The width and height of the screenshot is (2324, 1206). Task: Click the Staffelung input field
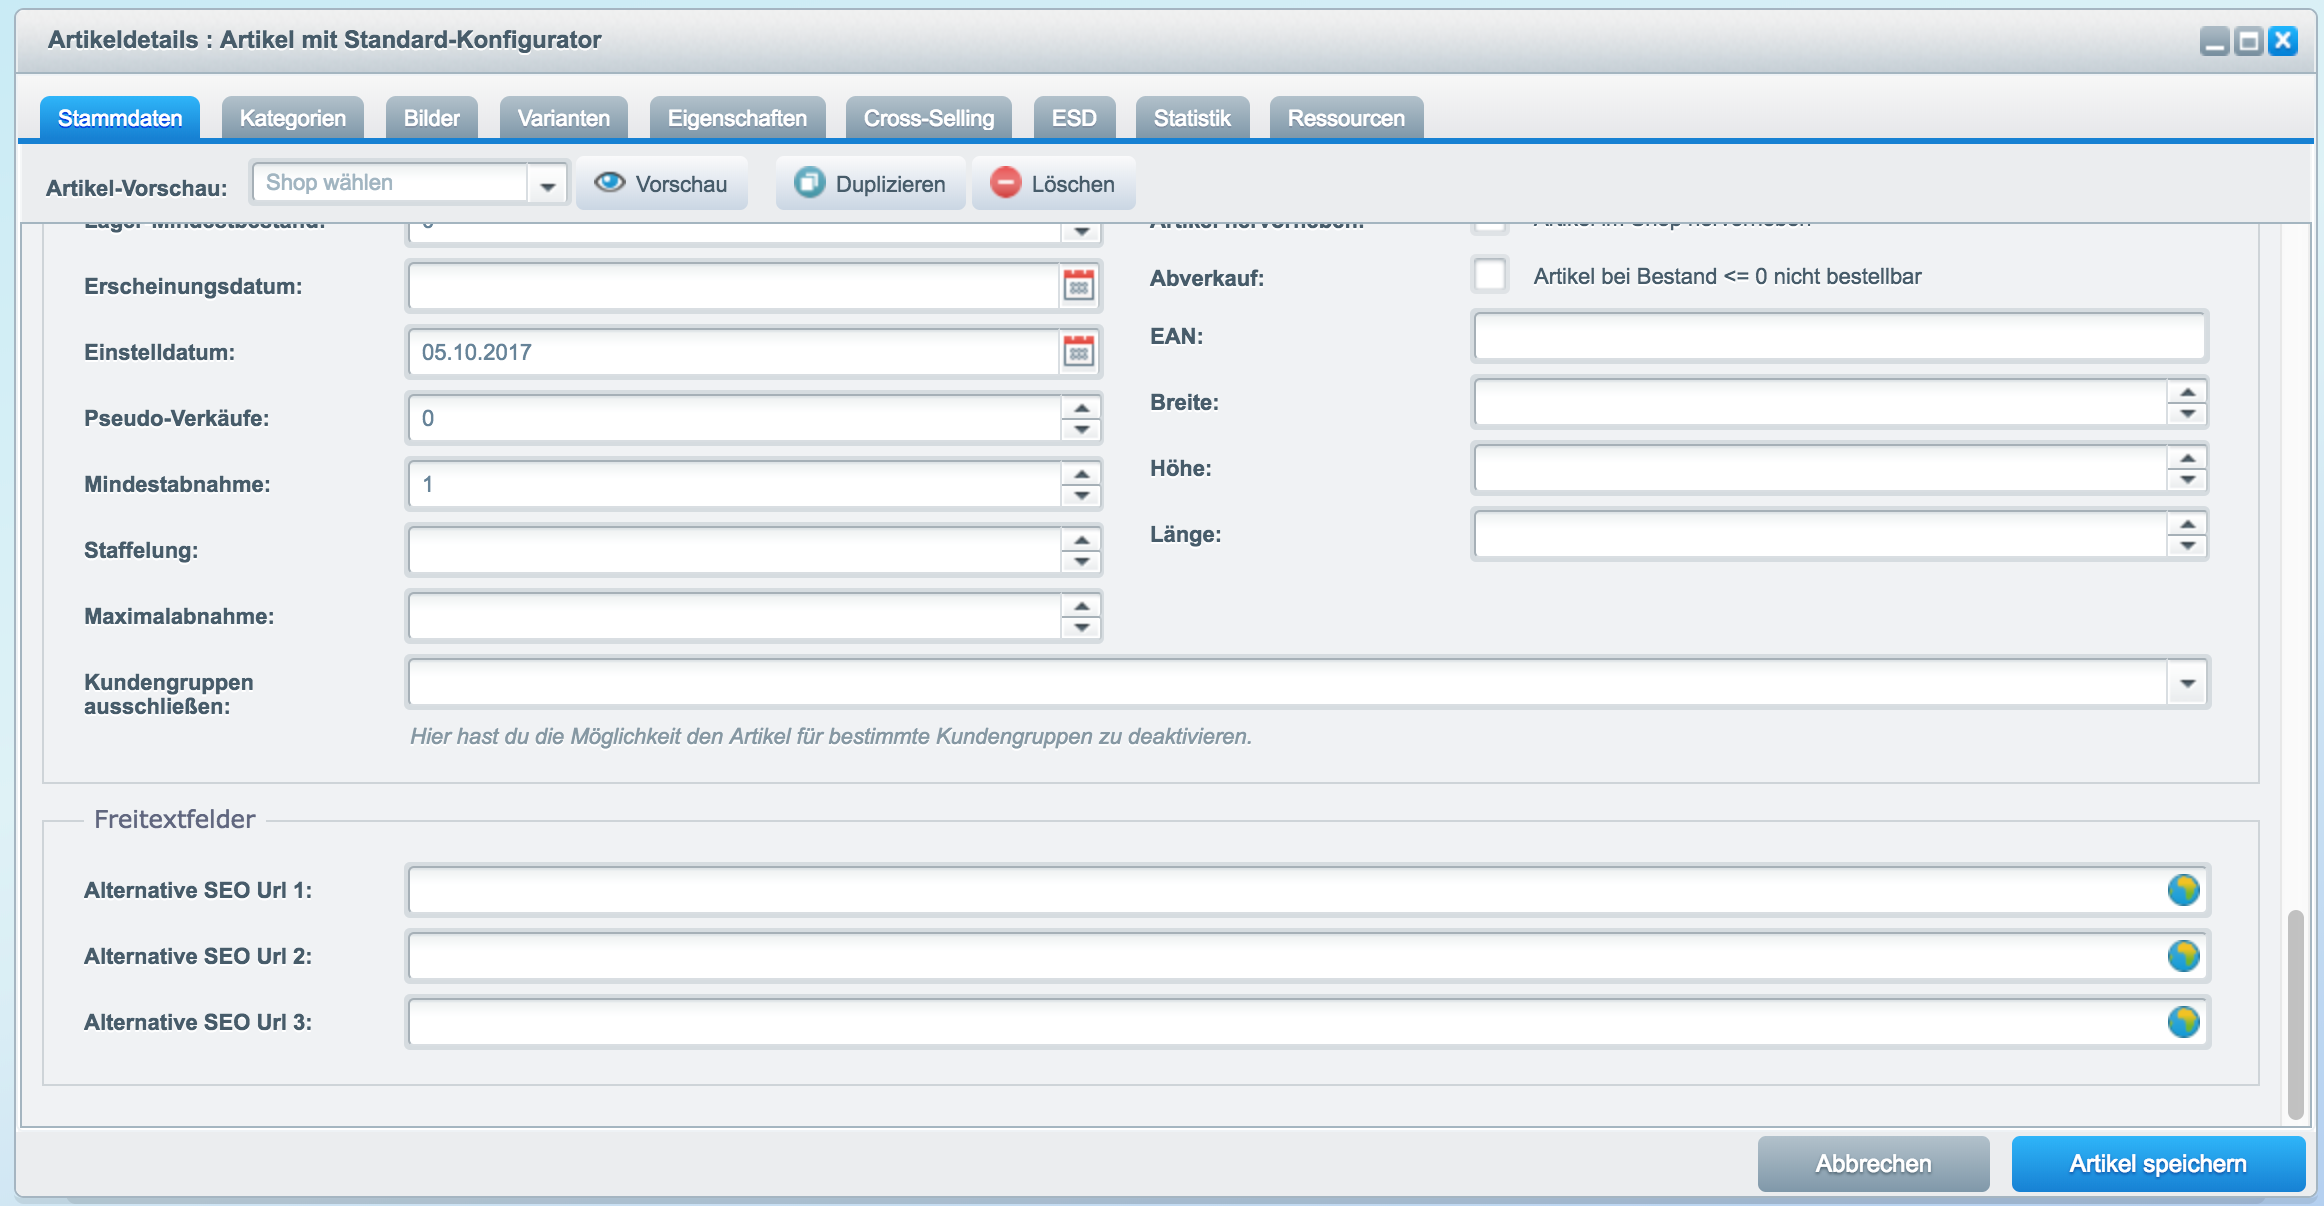(734, 550)
